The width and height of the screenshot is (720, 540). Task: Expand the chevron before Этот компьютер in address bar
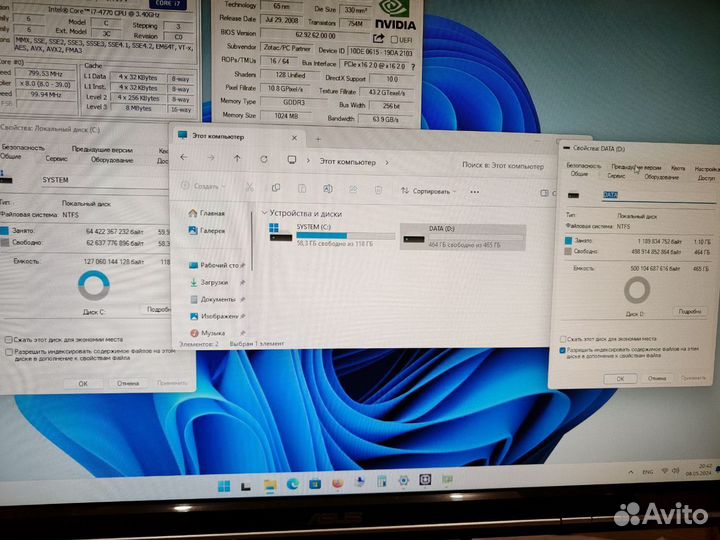point(308,161)
